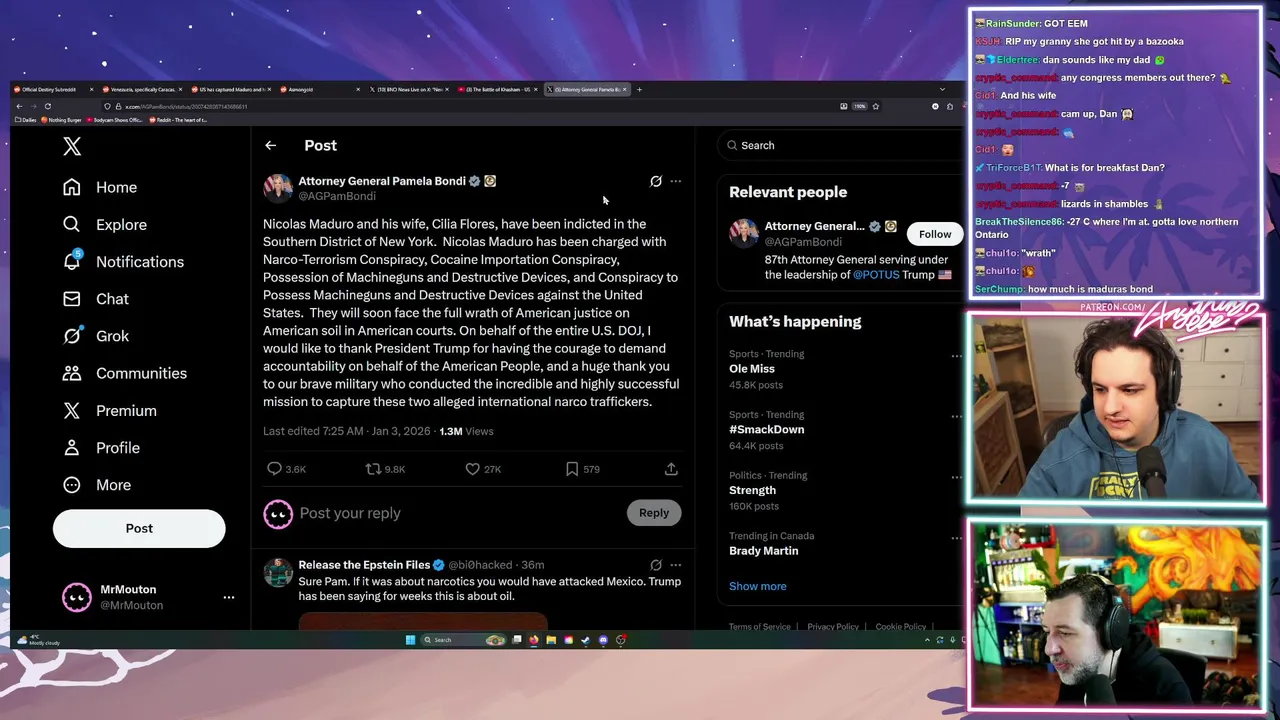
Task: Open options for the Strength trend
Action: point(956,477)
